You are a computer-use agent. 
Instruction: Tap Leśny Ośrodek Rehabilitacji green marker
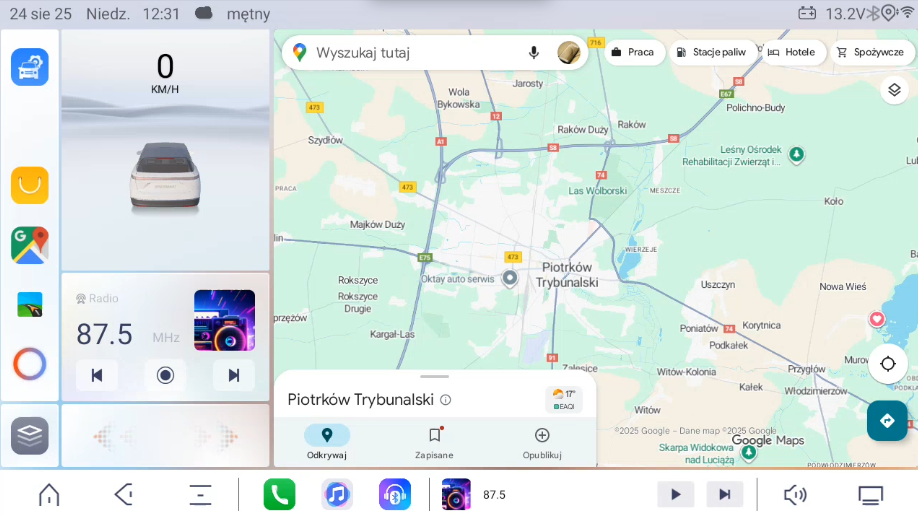click(796, 154)
